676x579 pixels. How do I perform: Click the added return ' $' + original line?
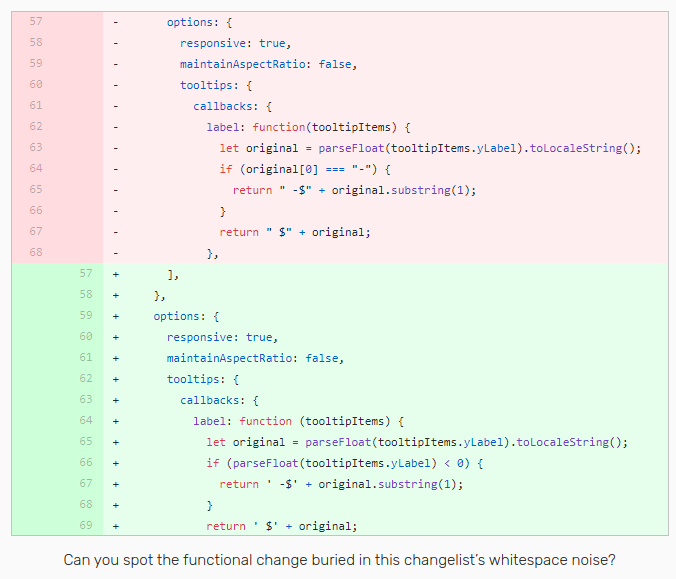(x=282, y=525)
